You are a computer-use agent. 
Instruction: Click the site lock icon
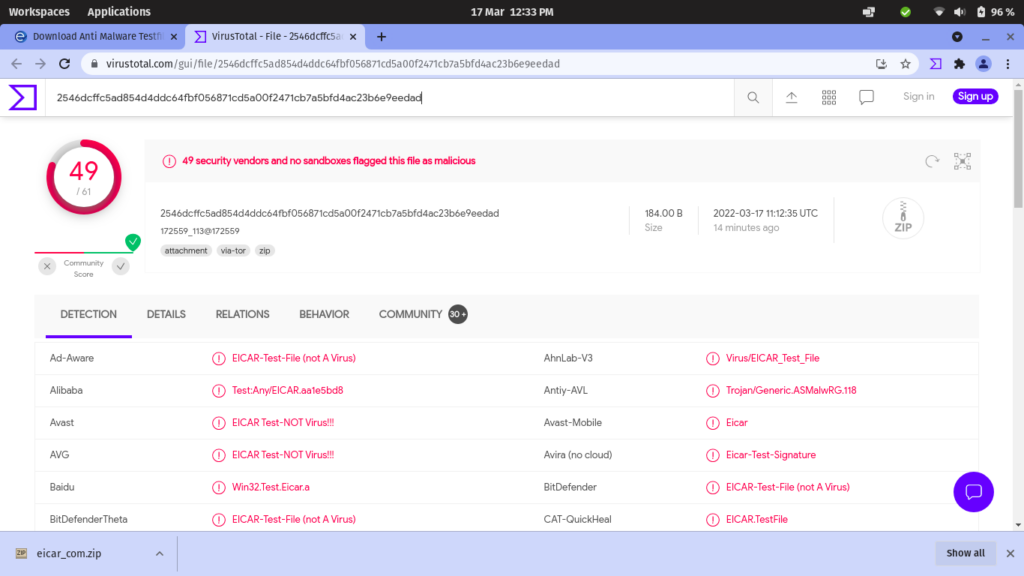pos(94,64)
